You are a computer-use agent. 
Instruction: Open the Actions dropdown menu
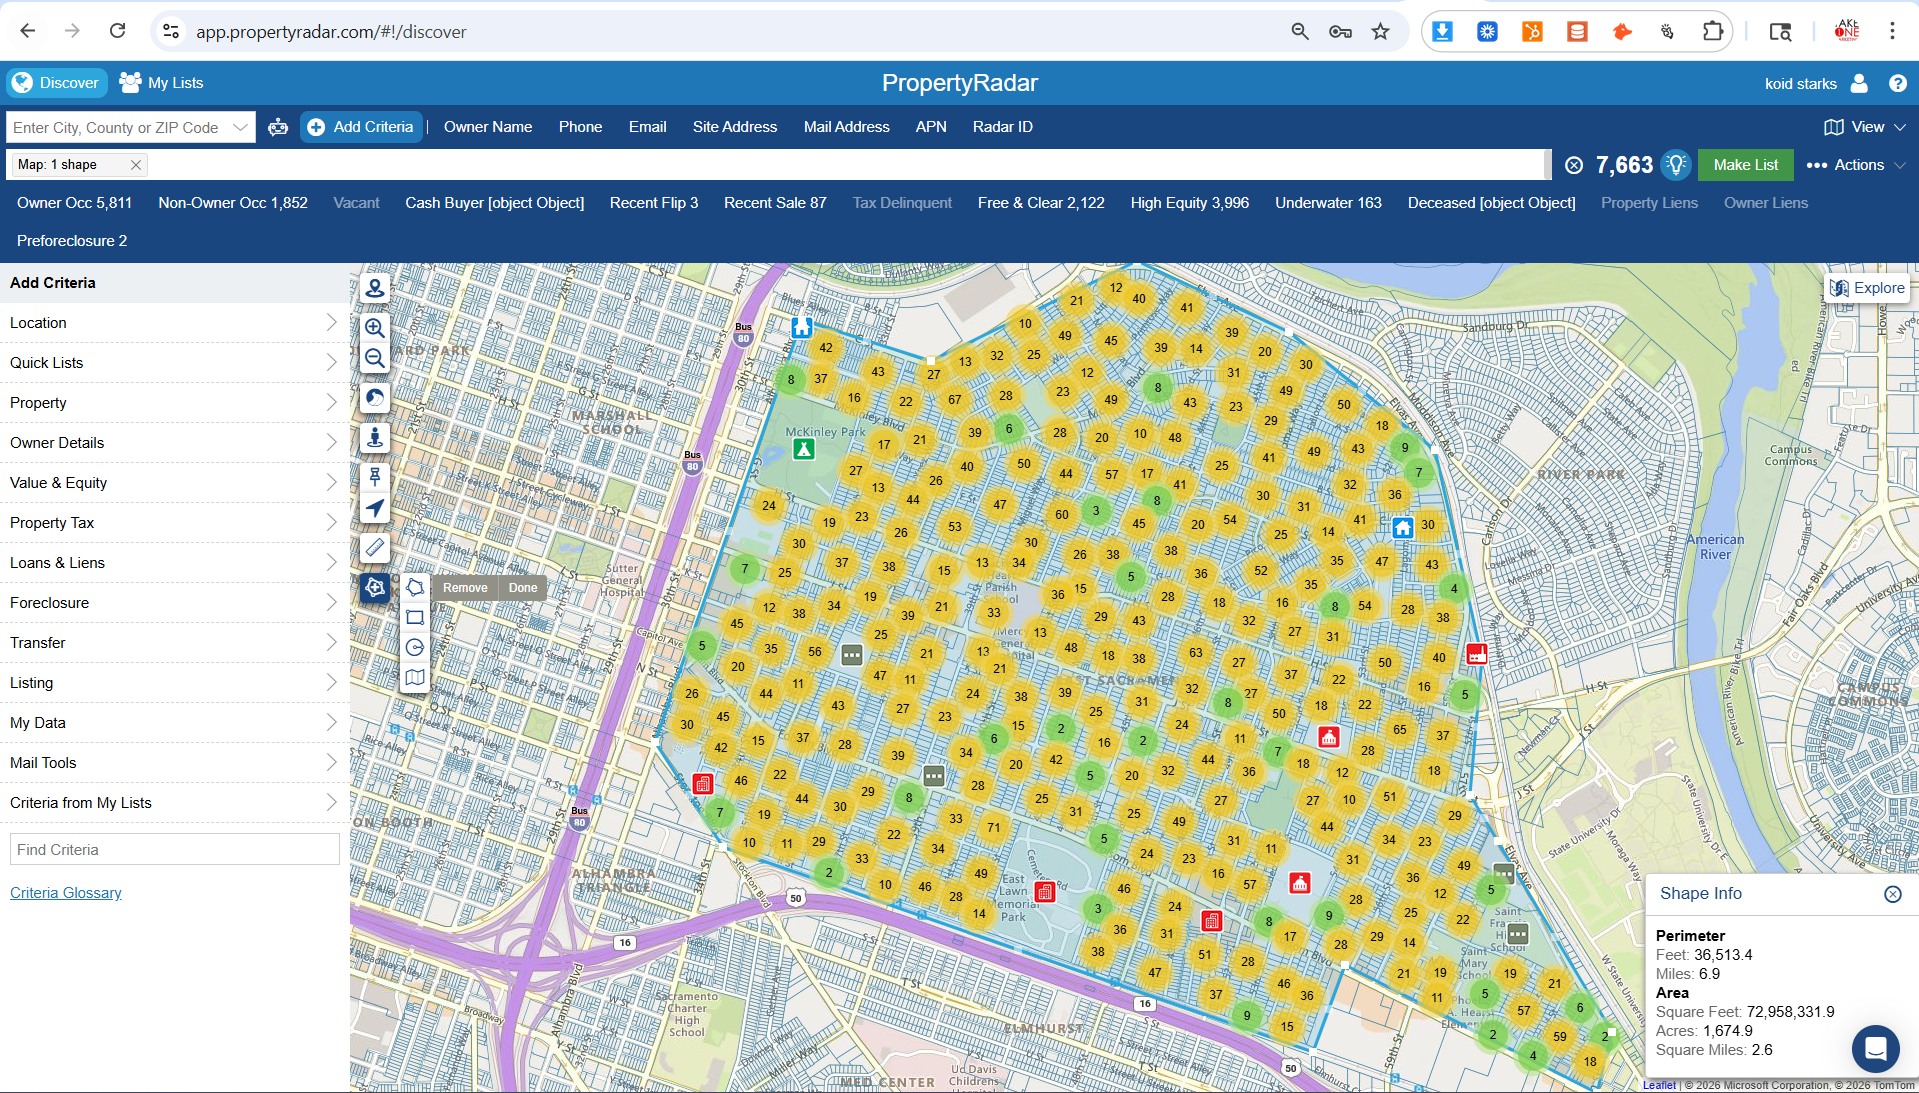(1856, 165)
